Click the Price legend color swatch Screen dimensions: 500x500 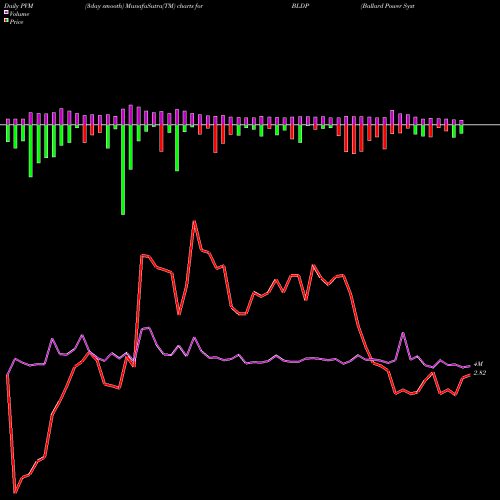[x=6, y=21]
